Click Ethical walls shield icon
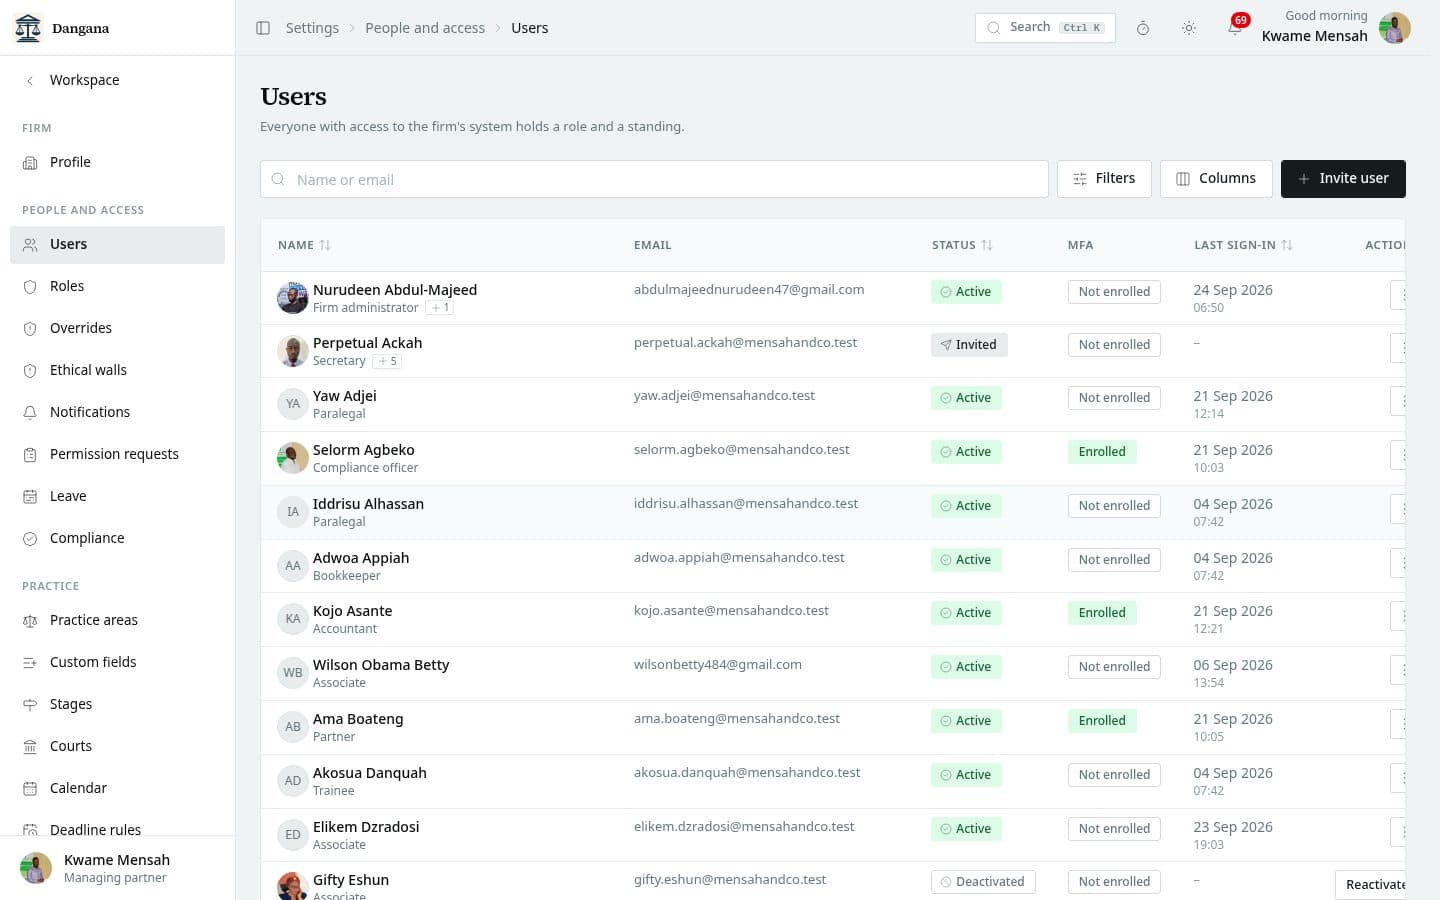This screenshot has height=900, width=1440. (30, 370)
